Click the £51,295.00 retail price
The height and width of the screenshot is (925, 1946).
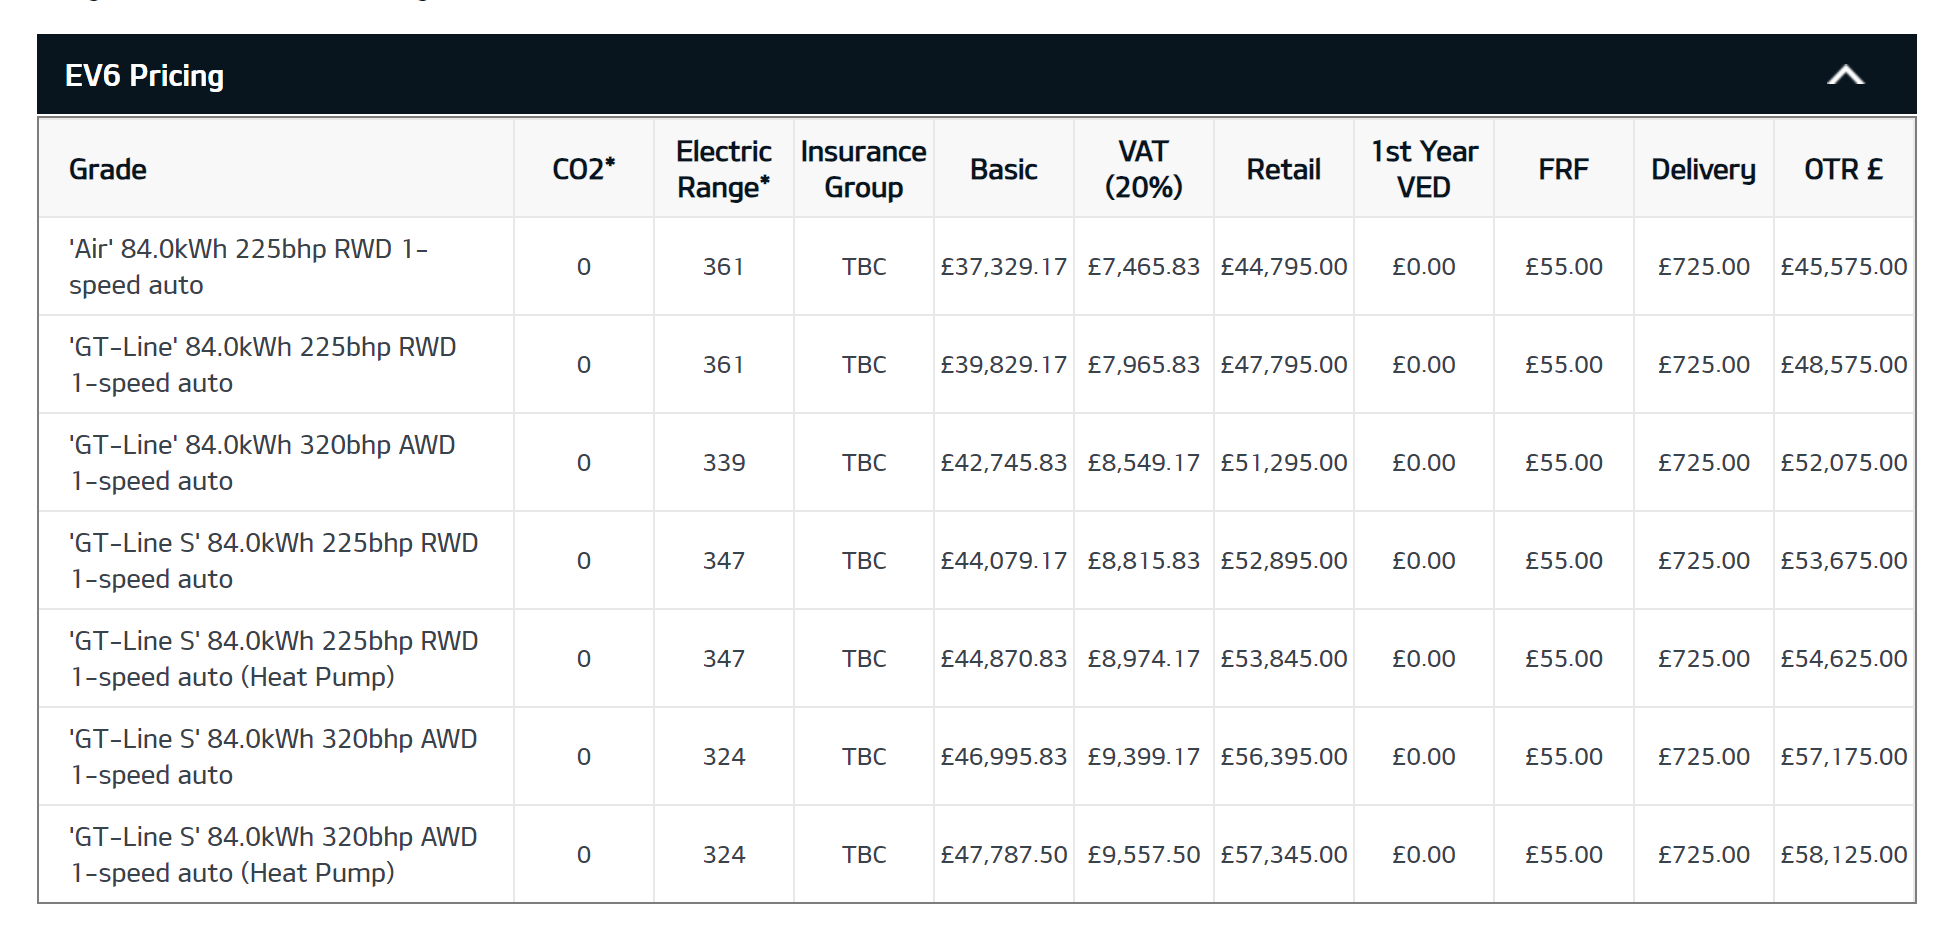[1284, 463]
